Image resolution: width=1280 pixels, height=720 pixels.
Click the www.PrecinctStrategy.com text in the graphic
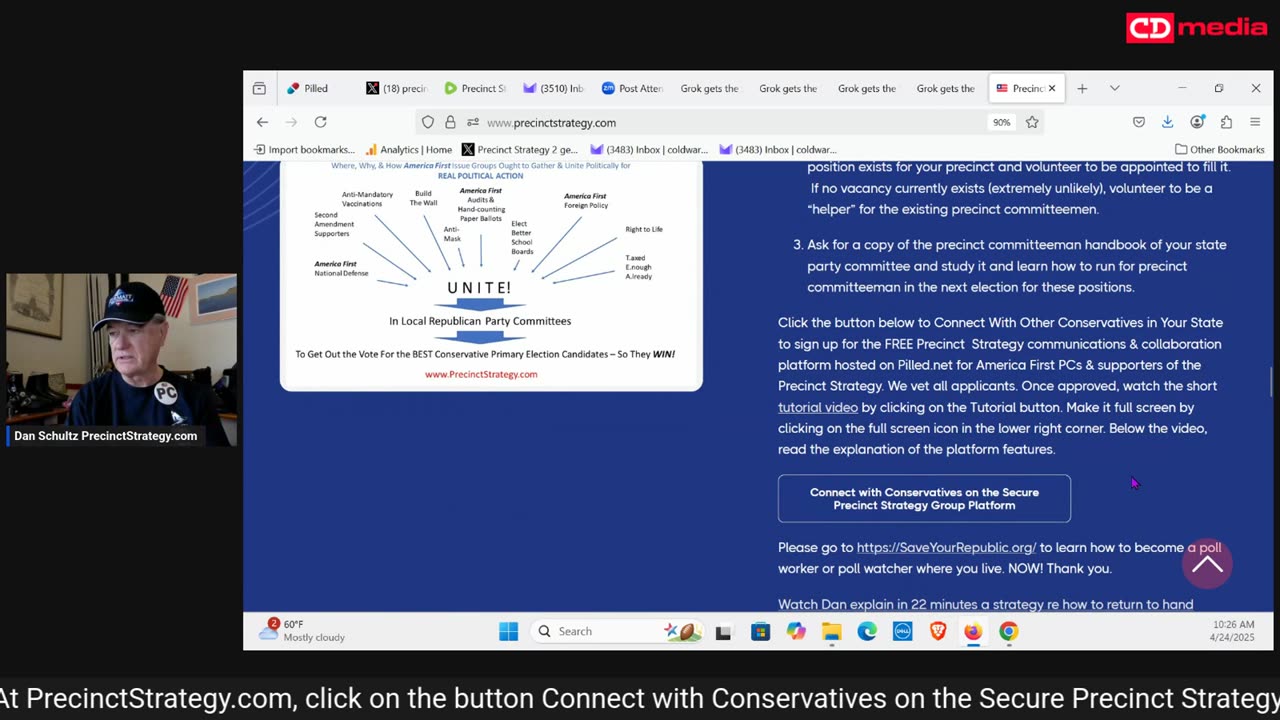click(x=481, y=374)
